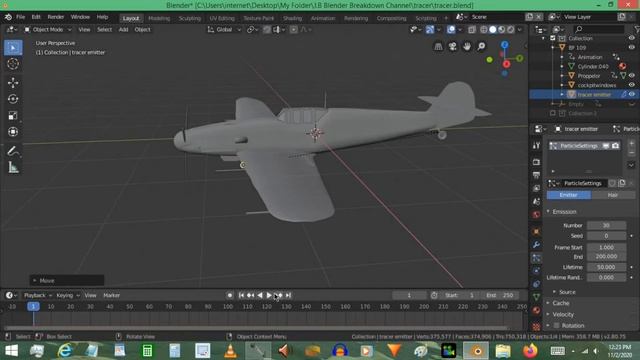Toggle particle system render camera icon

click(x=615, y=146)
